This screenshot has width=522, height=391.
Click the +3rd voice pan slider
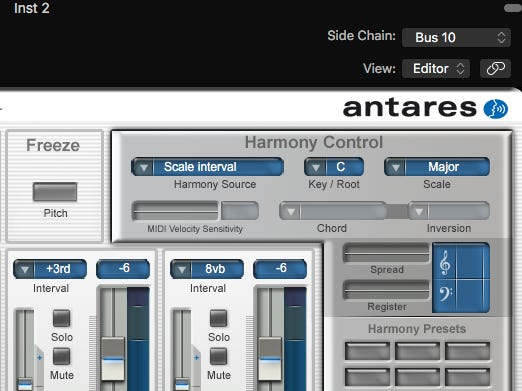click(x=25, y=350)
